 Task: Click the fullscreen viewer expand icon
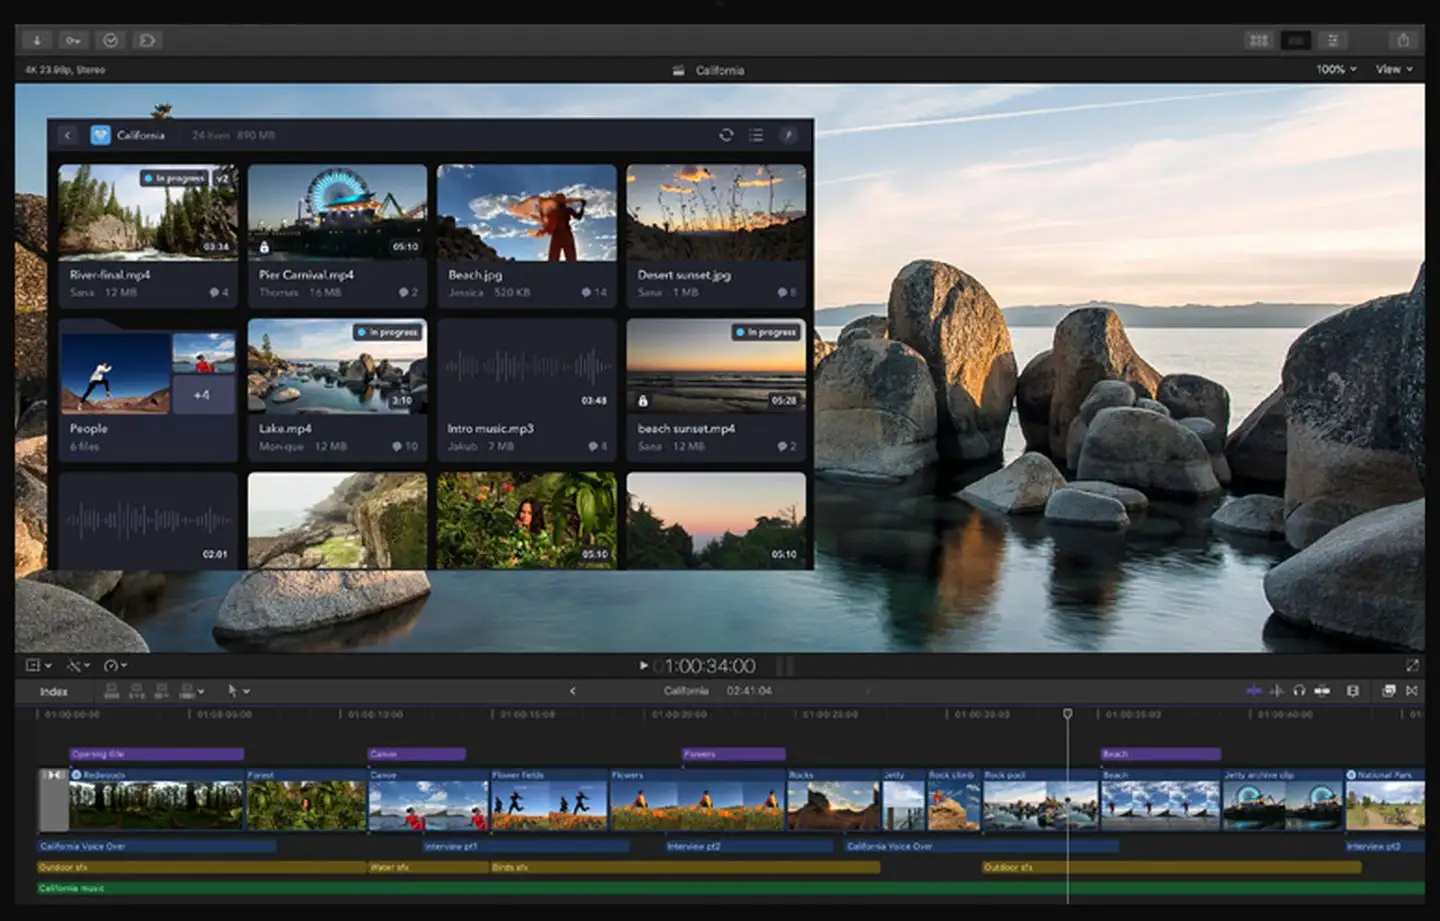pyautogui.click(x=1412, y=665)
